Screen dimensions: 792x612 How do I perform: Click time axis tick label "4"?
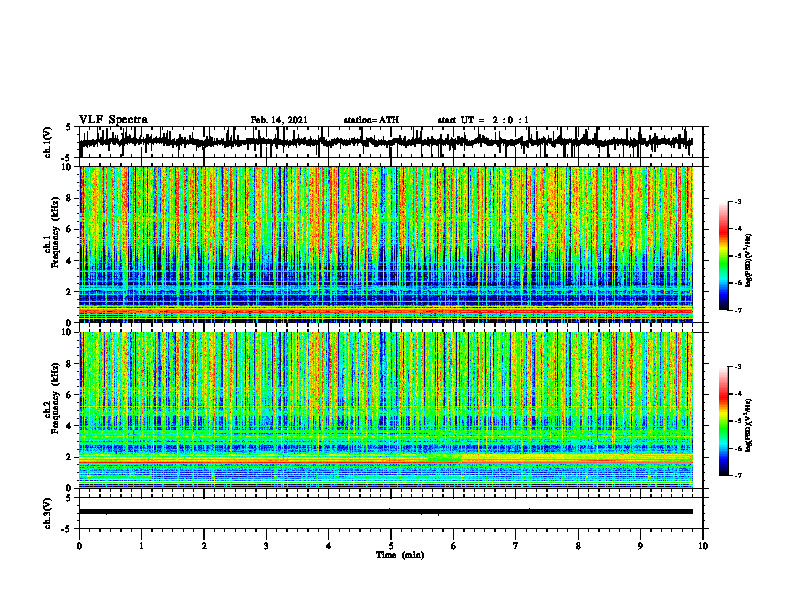[x=329, y=546]
